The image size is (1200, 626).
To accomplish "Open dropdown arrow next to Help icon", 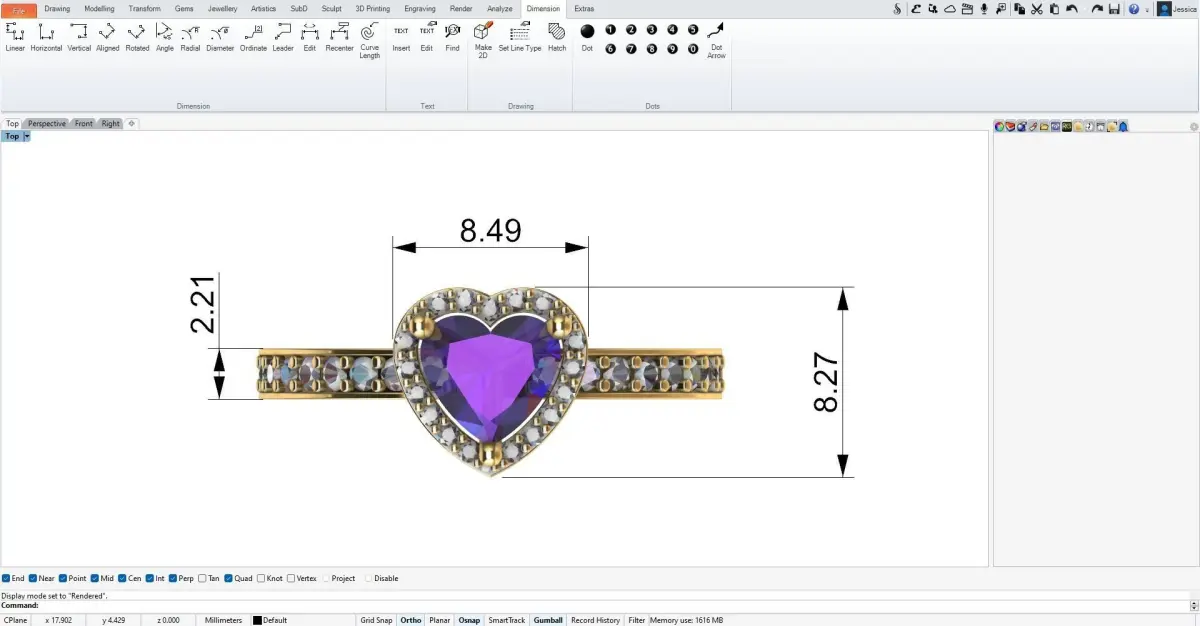I will [x=1147, y=9].
